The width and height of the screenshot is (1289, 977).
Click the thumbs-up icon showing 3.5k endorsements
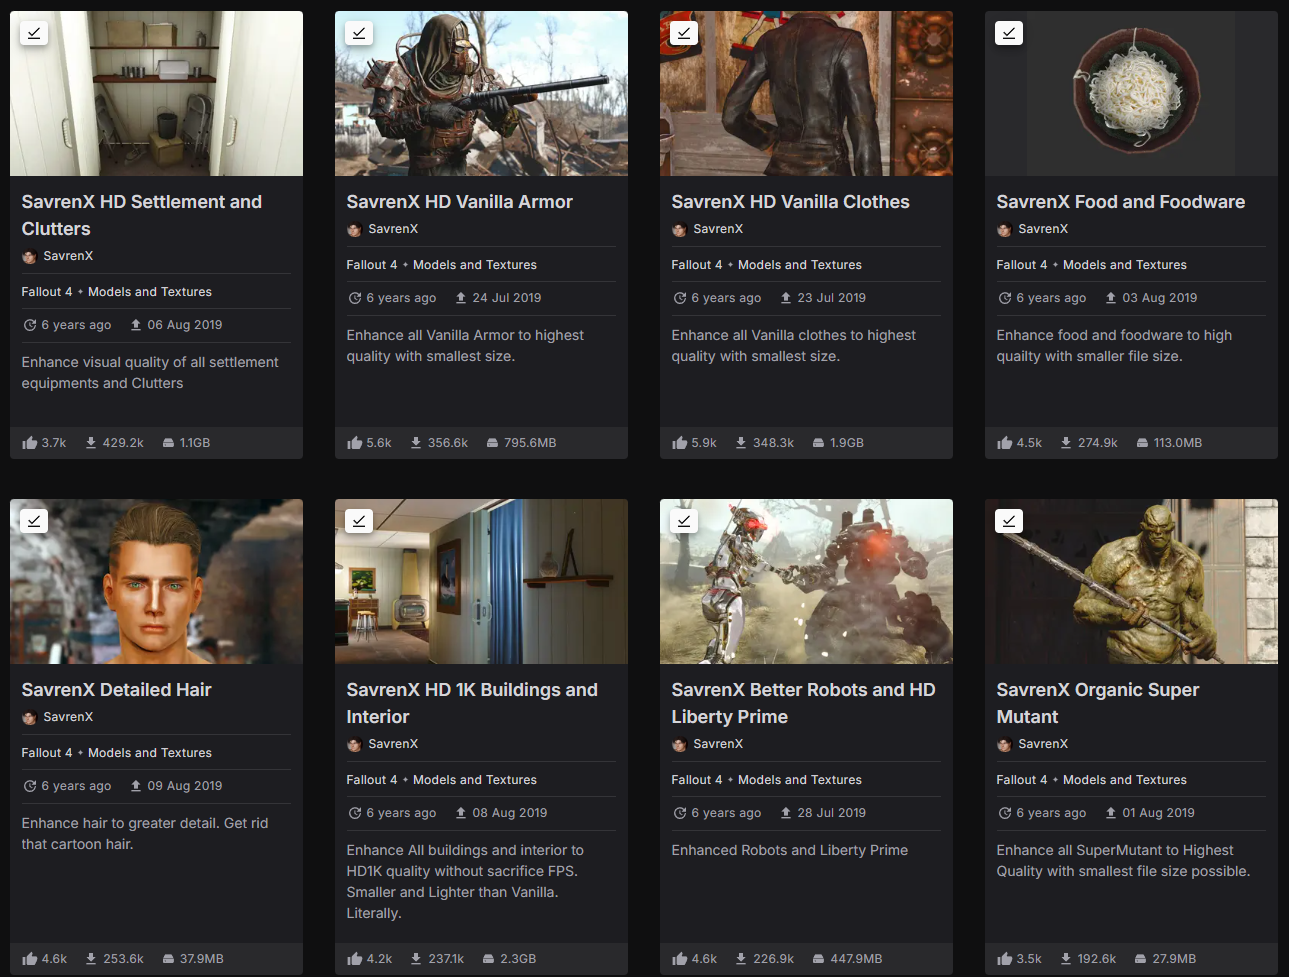(1005, 958)
